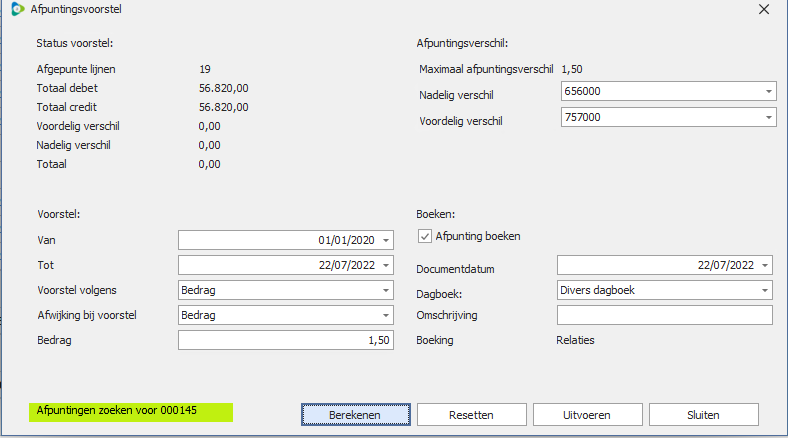Select the Relaties text next to Boeking
The image size is (788, 438).
(x=575, y=341)
